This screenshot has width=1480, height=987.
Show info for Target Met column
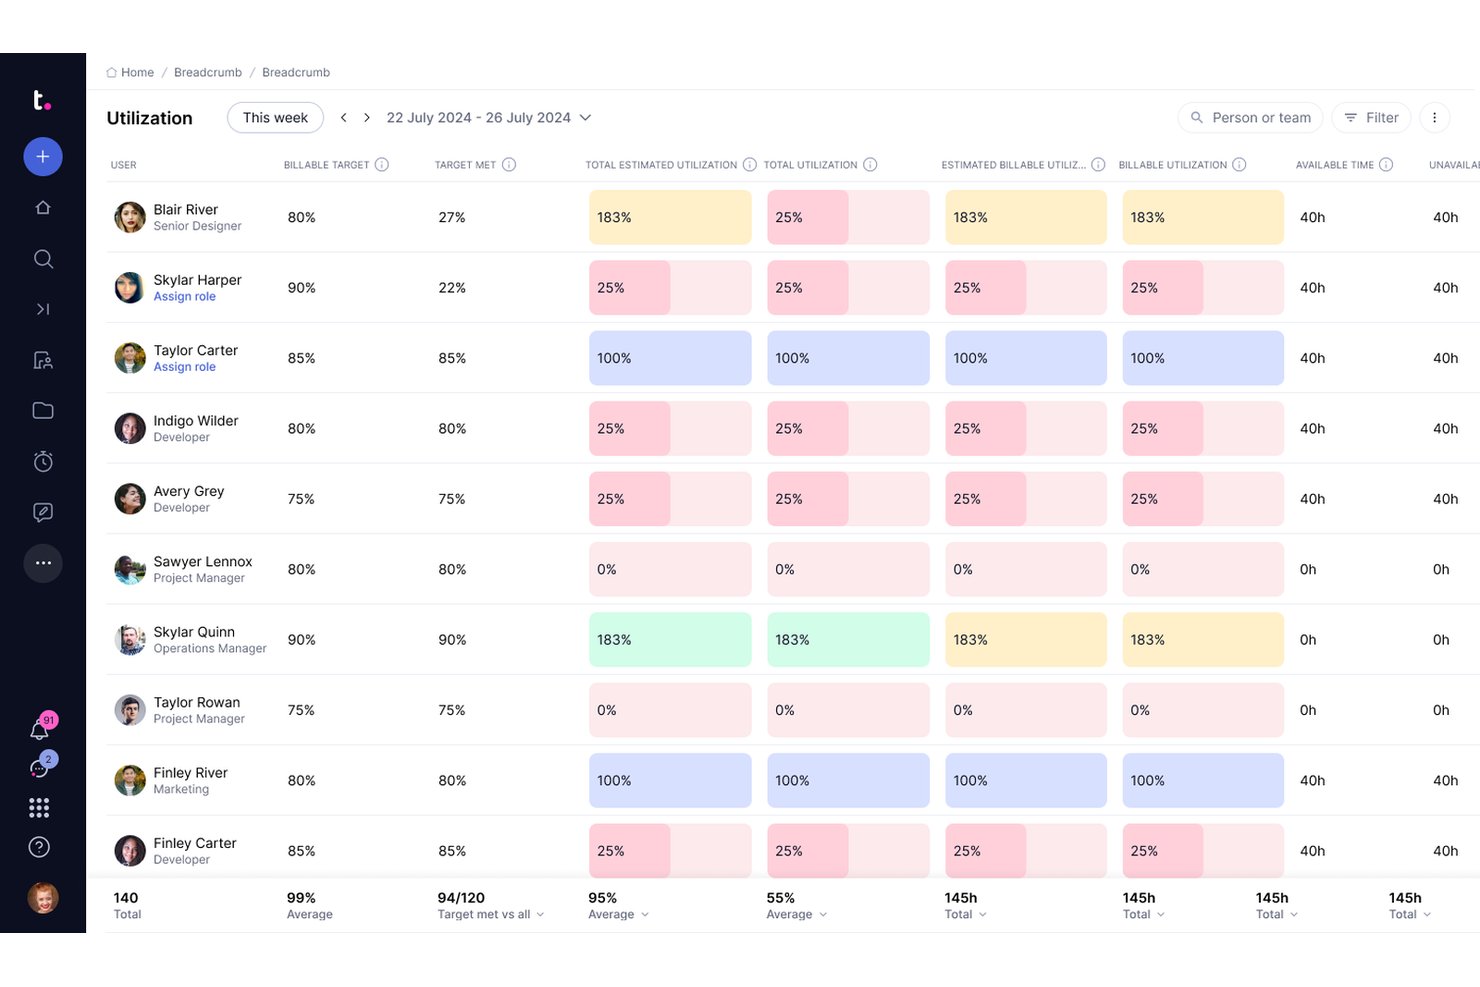click(509, 165)
